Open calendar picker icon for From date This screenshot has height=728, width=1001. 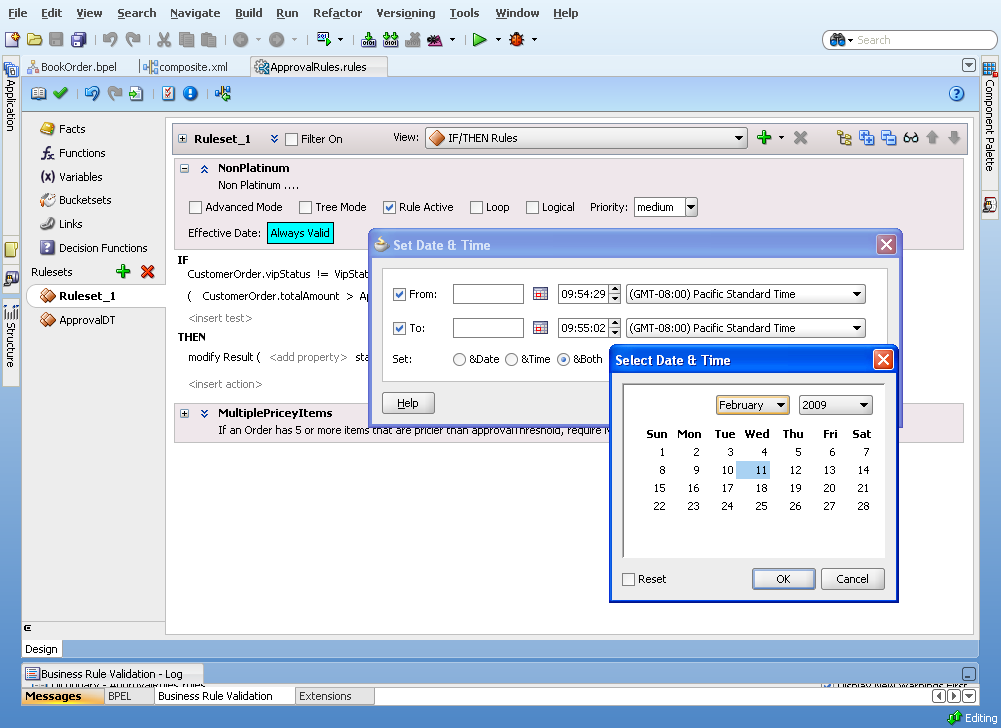point(541,294)
